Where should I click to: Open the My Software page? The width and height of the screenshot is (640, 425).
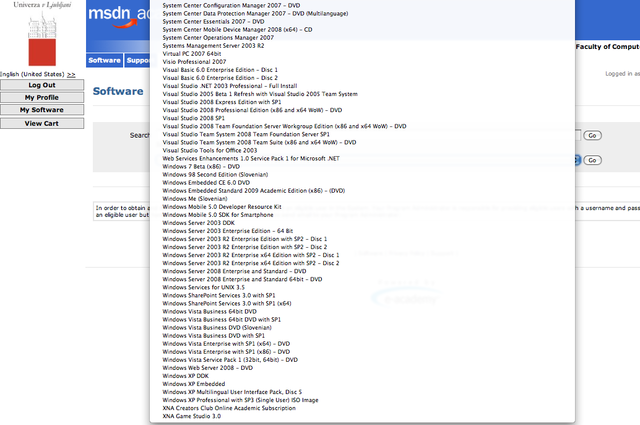click(42, 110)
